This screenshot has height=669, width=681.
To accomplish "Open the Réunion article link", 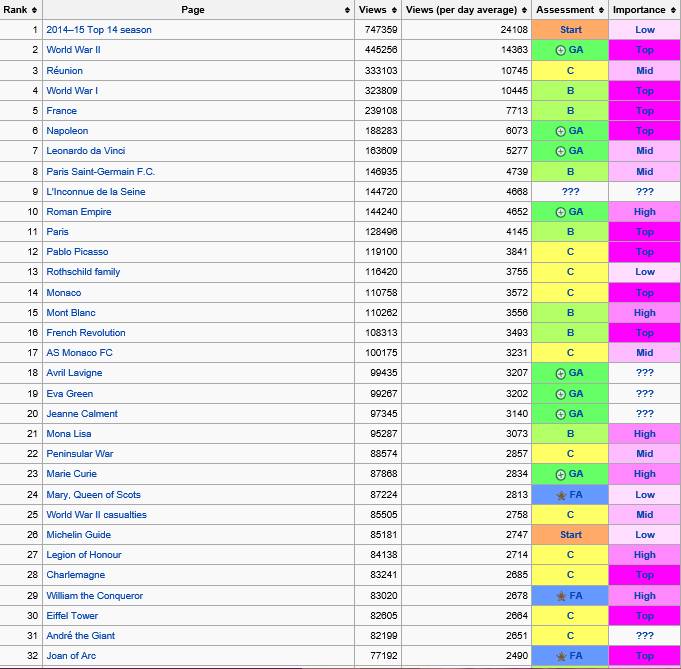I will (64, 71).
